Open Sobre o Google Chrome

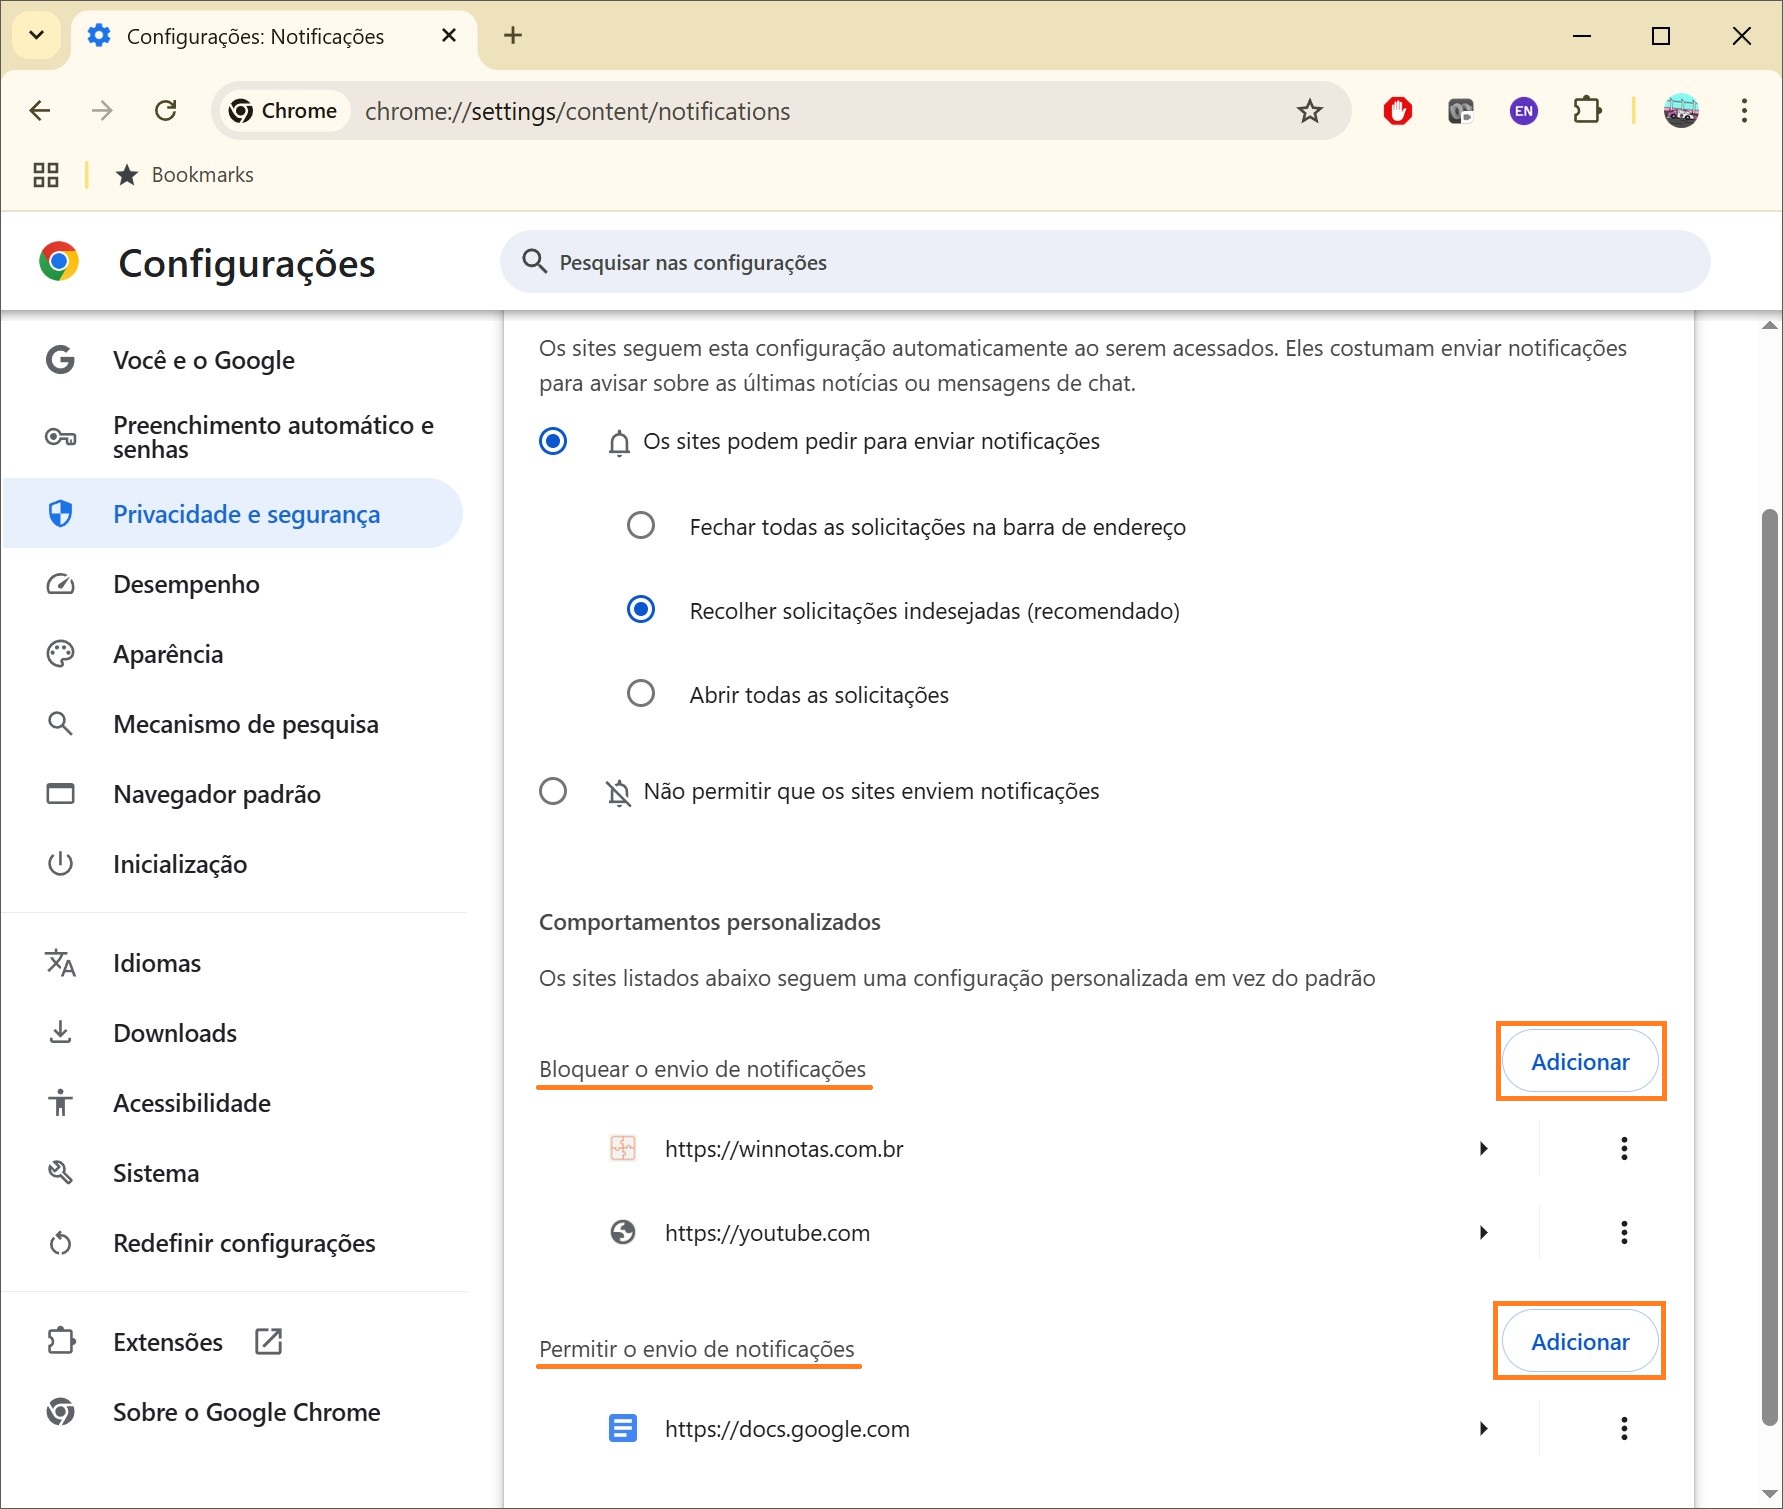pyautogui.click(x=232, y=1412)
